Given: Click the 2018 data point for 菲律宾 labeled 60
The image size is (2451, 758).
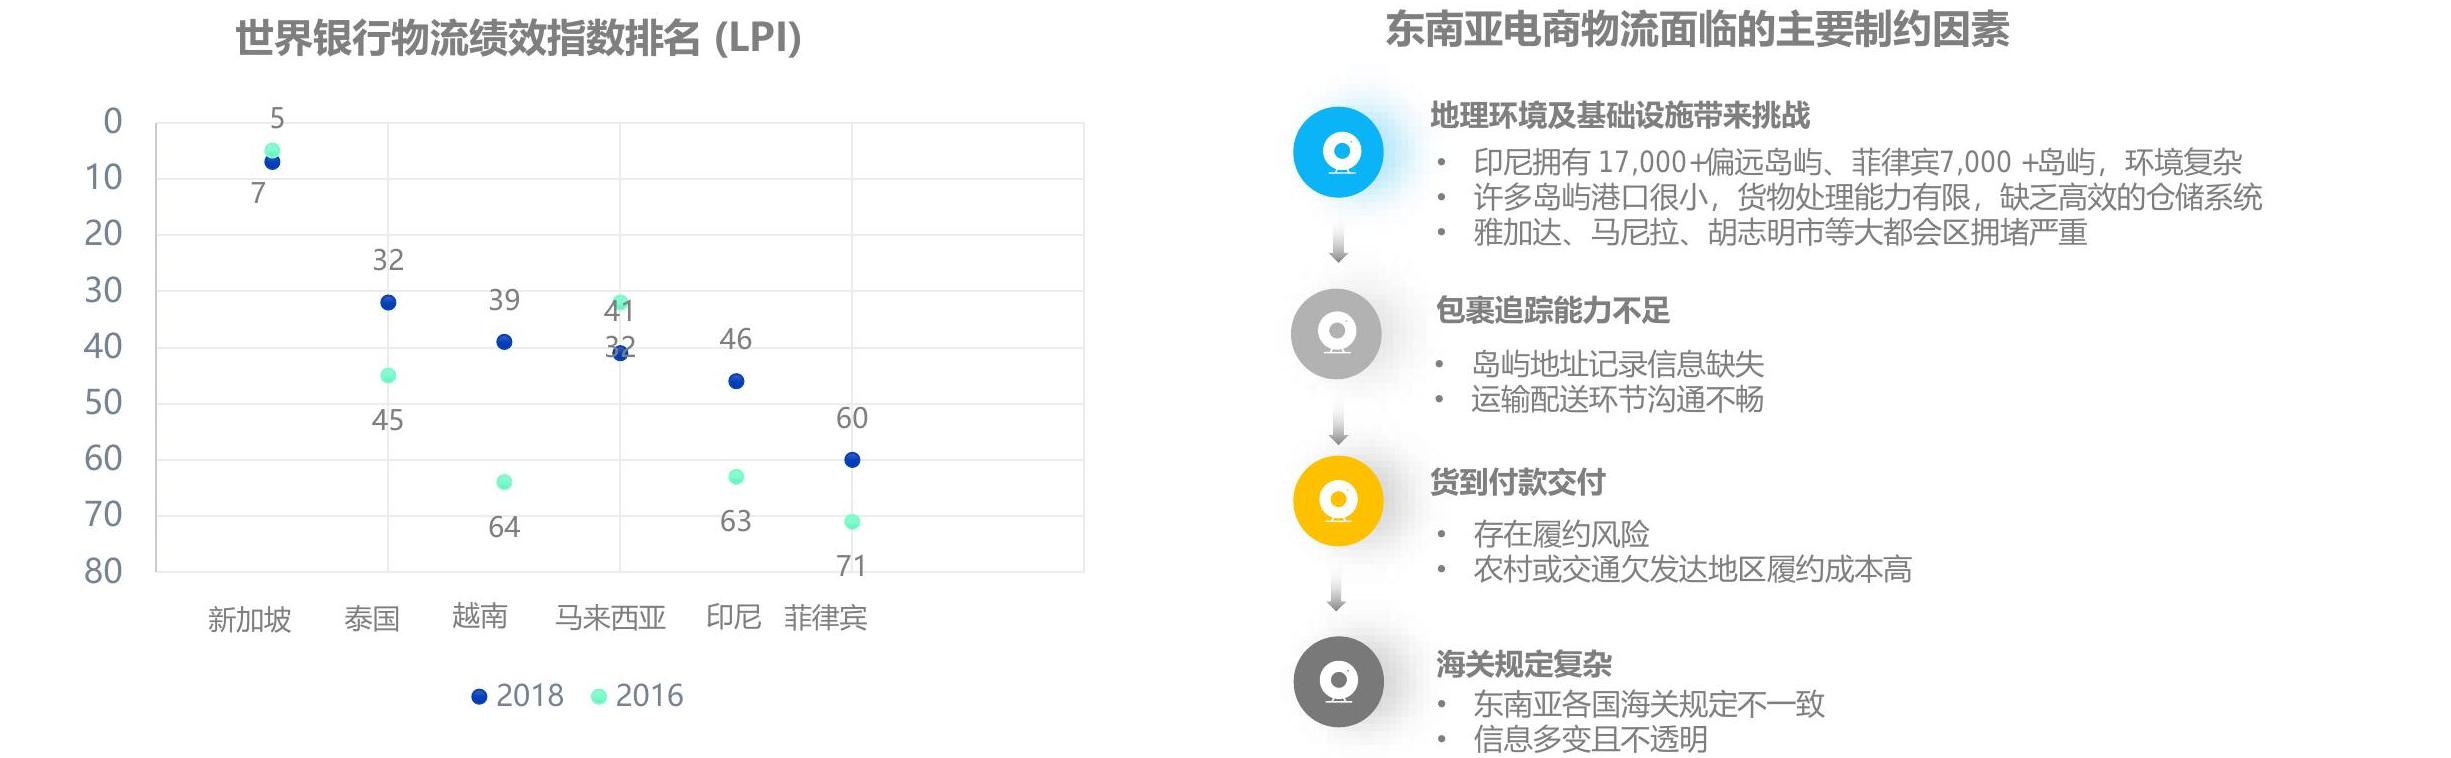Looking at the screenshot, I should pos(852,460).
